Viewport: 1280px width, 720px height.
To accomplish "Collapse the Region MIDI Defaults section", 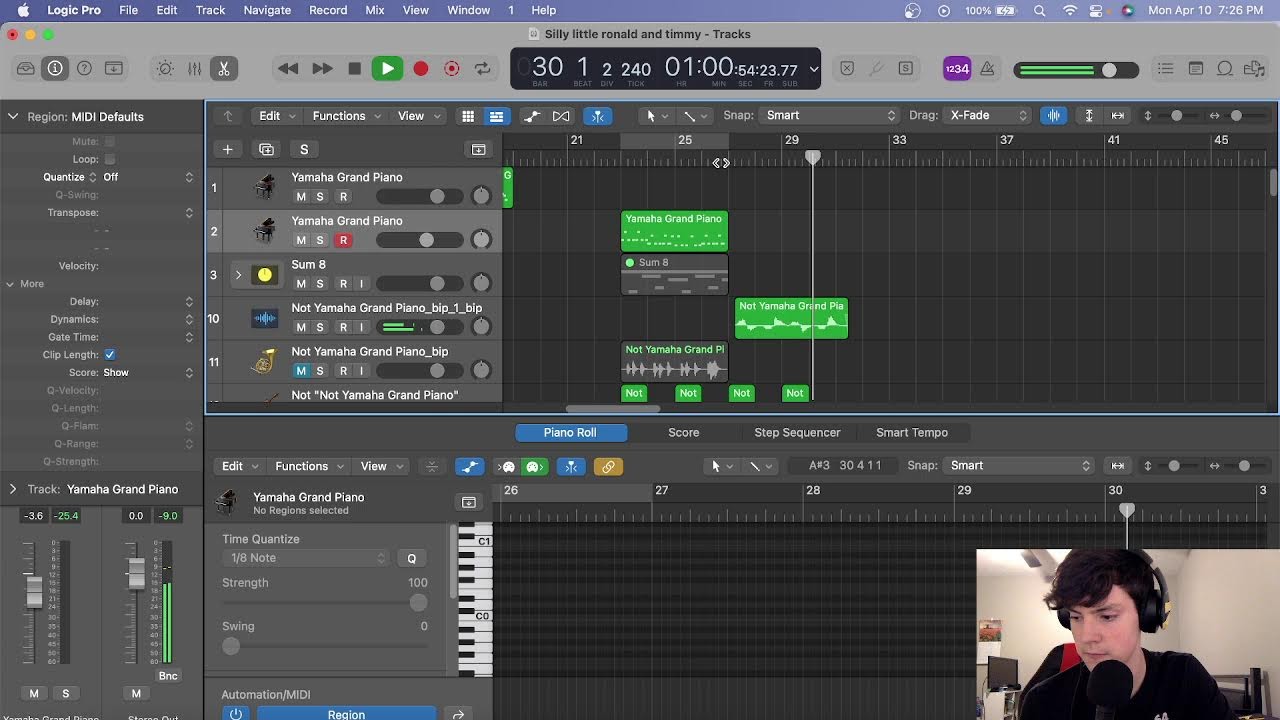I will (x=13, y=116).
